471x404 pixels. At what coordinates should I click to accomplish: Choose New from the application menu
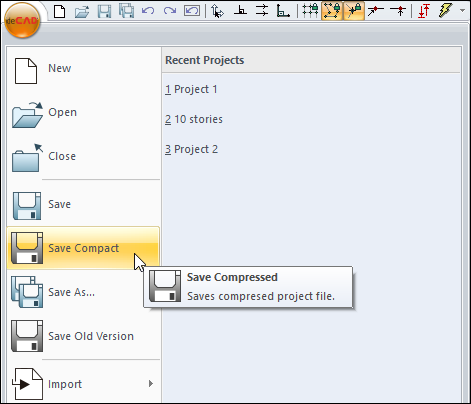coord(83,69)
